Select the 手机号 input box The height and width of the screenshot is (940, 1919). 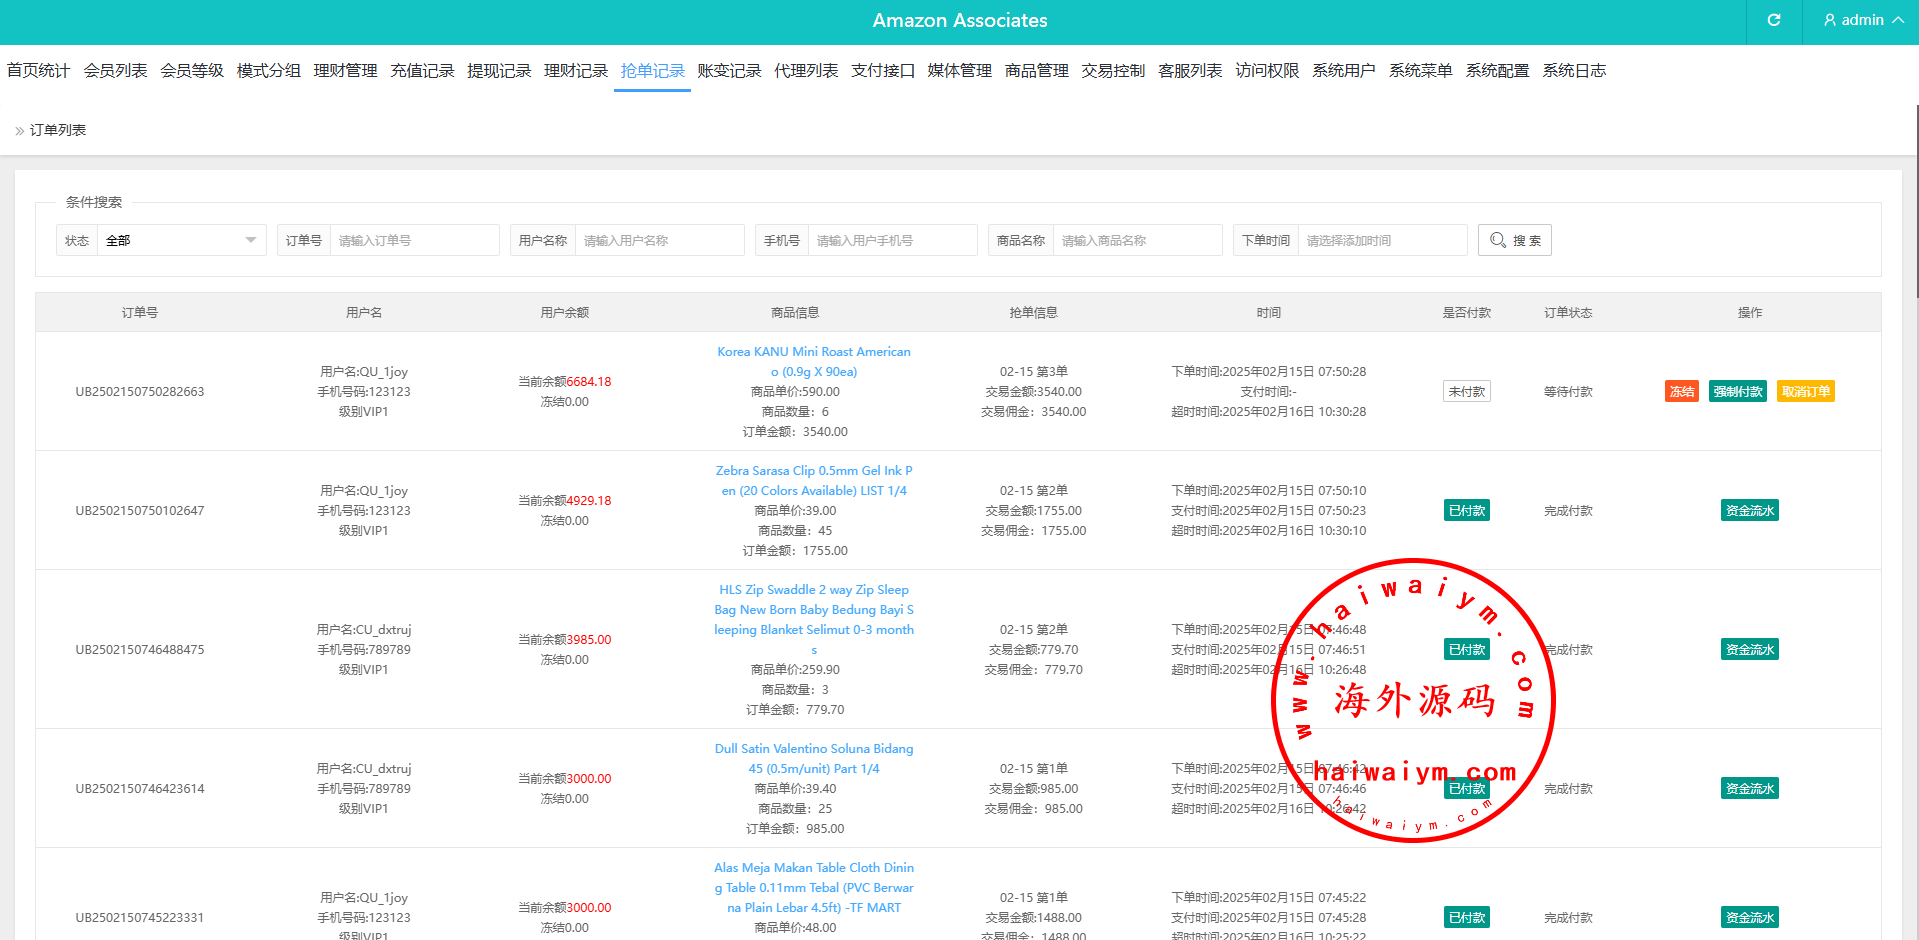click(x=892, y=240)
